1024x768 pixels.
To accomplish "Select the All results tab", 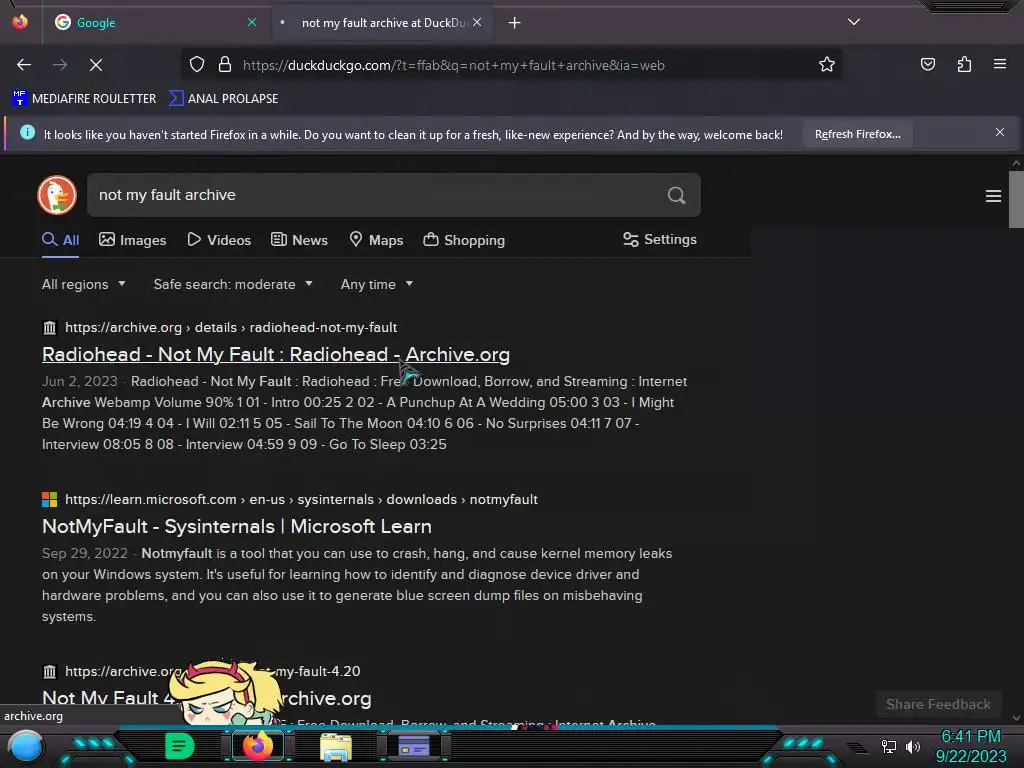I will [x=61, y=240].
